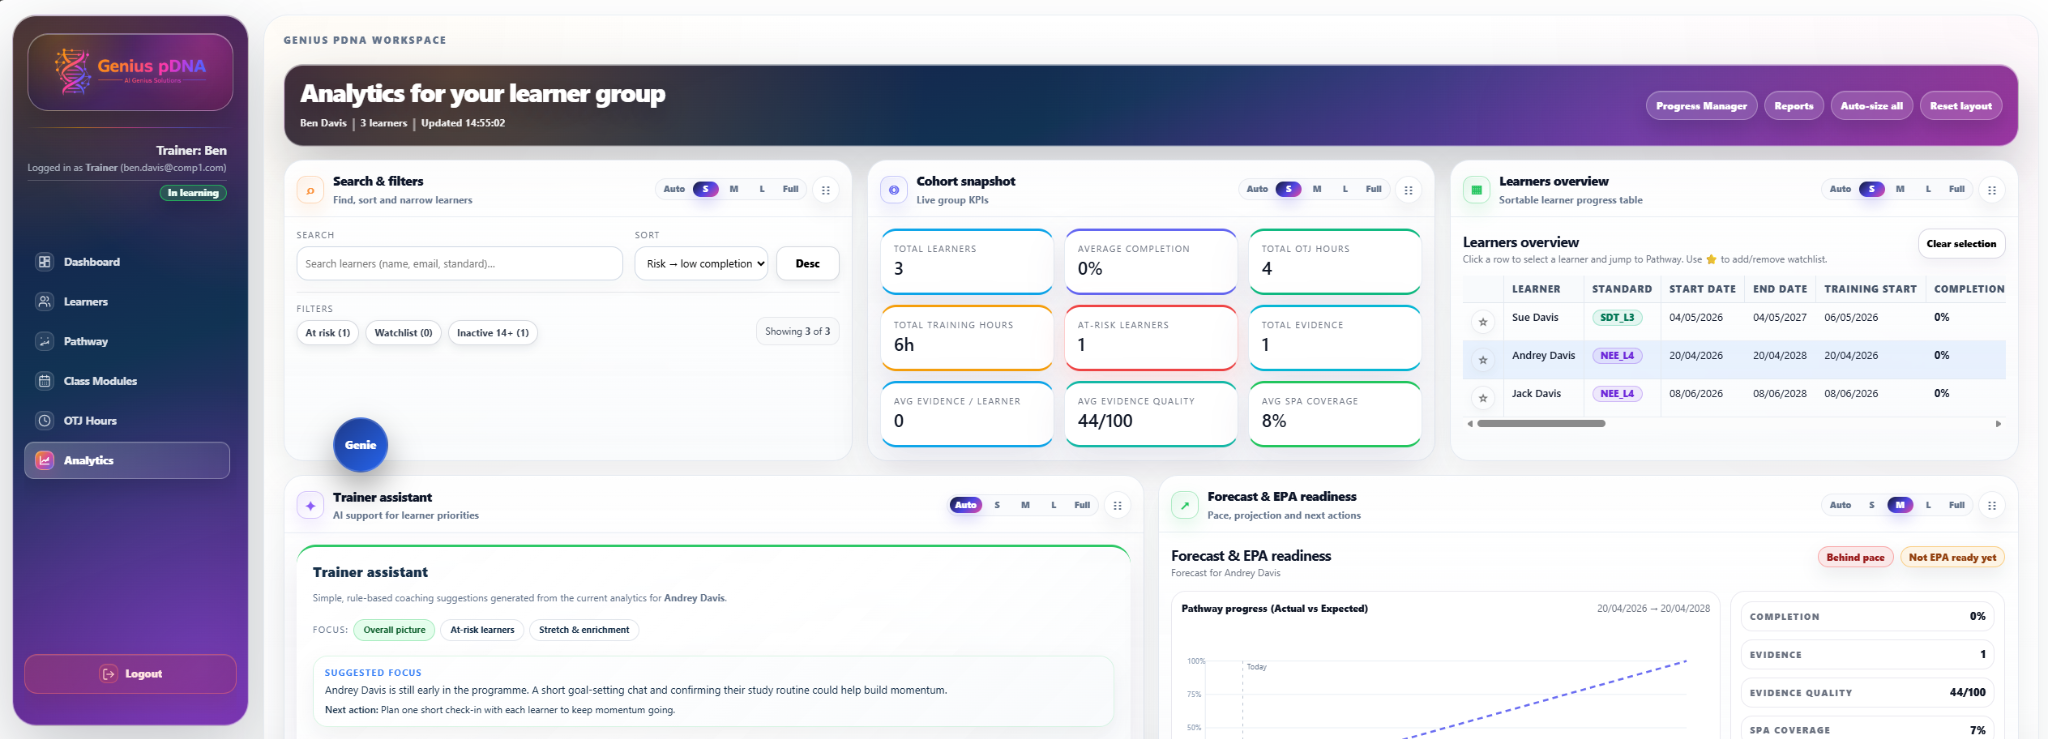Star Jack Davis for the watchlist
2048x739 pixels.
(1483, 398)
